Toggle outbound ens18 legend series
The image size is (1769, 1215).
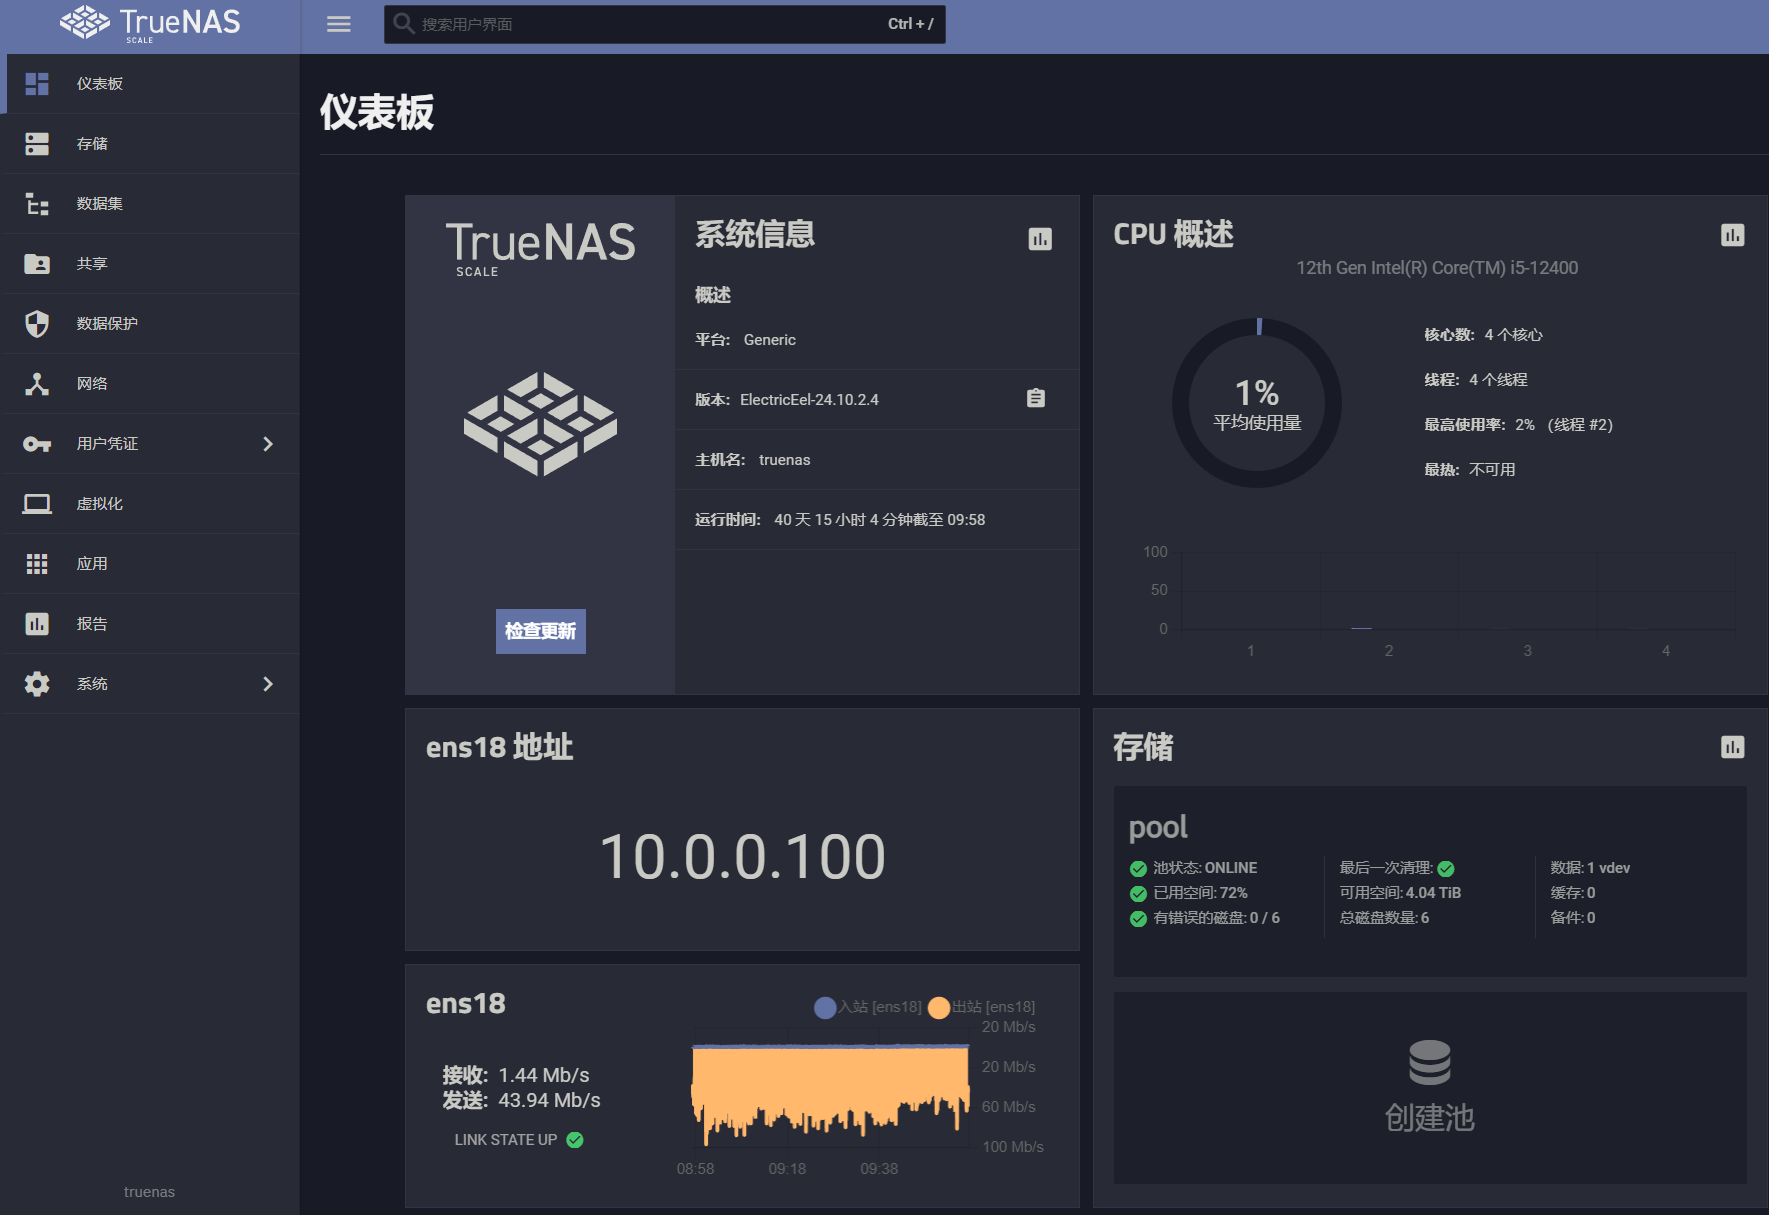[x=982, y=1007]
